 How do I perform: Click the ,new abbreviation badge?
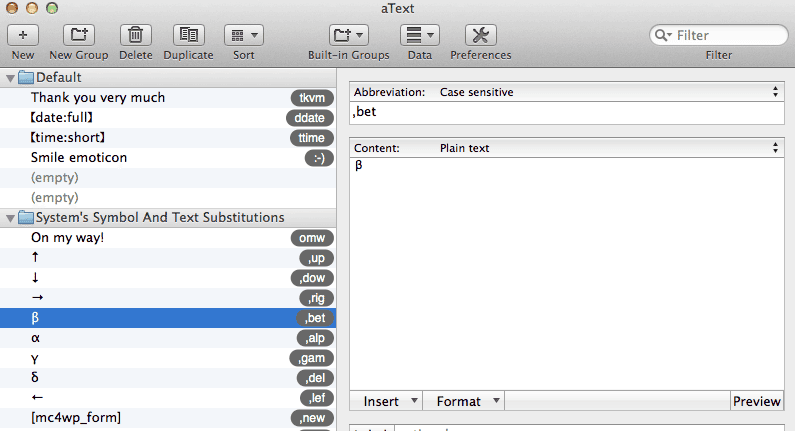(x=312, y=418)
